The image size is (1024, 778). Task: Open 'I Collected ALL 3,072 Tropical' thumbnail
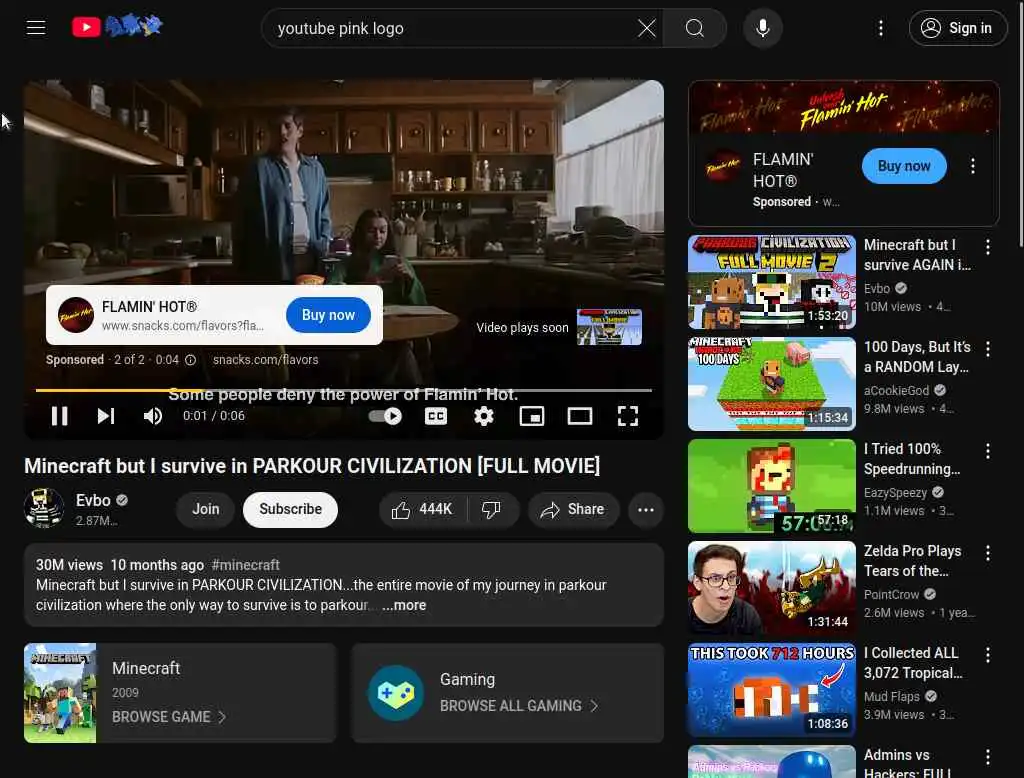771,690
